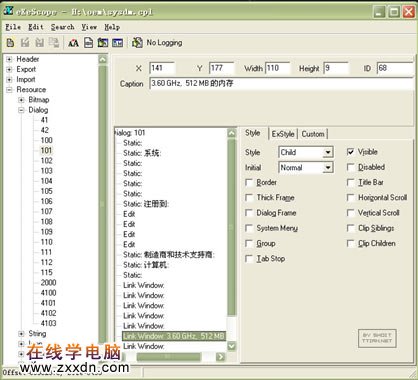Click the Height input field
This screenshot has height=380, width=418.
tap(336, 68)
